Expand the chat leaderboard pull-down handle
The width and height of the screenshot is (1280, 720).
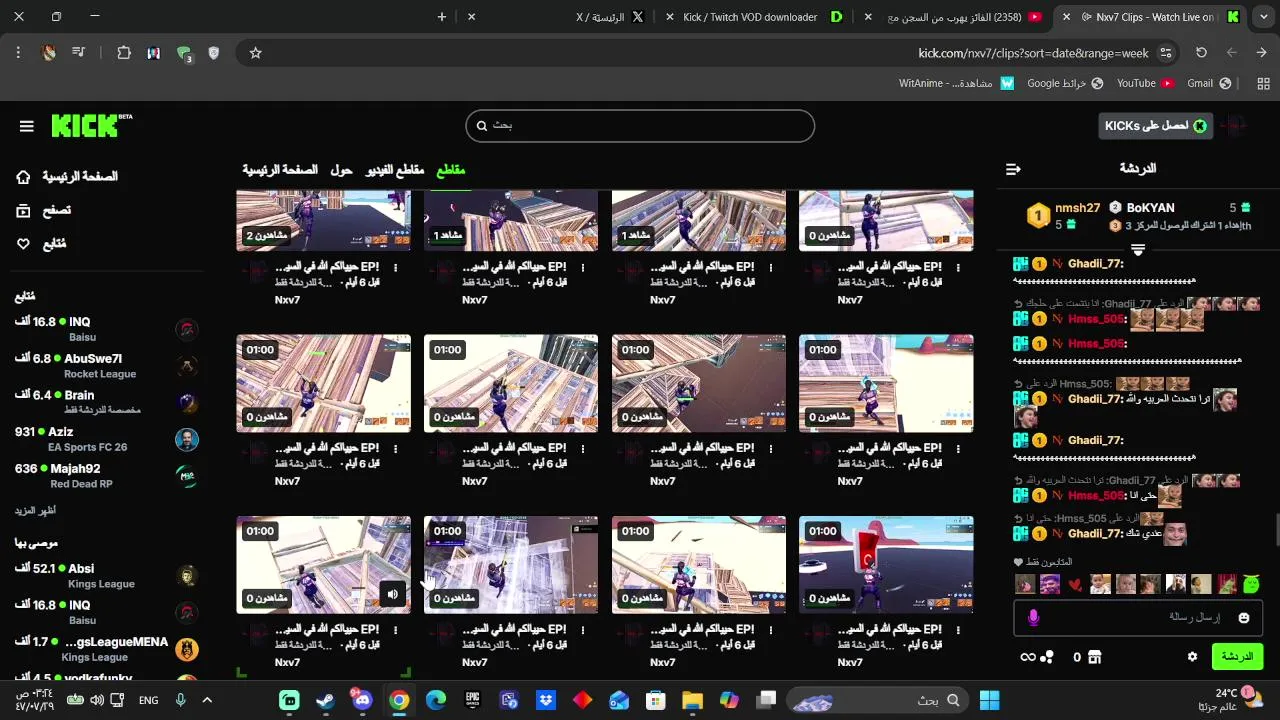point(1138,249)
